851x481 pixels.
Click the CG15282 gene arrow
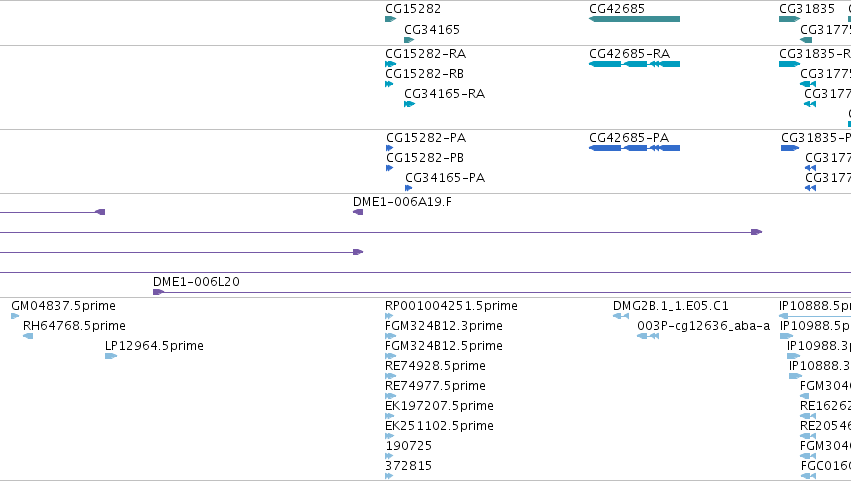(390, 19)
